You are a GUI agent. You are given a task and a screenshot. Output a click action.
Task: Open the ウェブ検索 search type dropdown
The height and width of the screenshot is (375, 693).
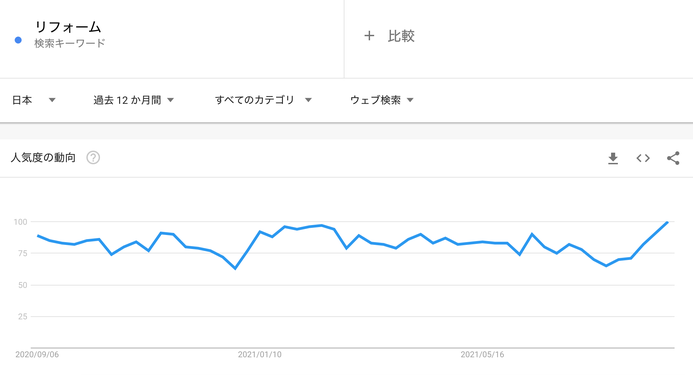[x=382, y=100]
